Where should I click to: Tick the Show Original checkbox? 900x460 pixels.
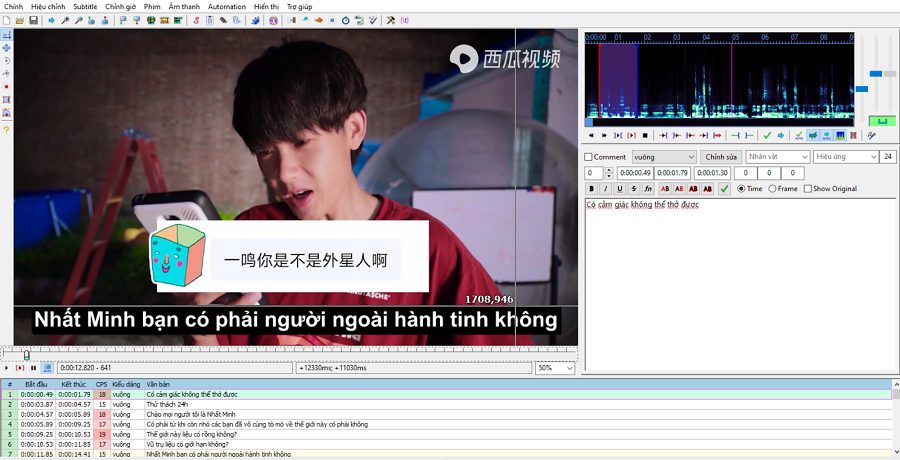click(808, 188)
